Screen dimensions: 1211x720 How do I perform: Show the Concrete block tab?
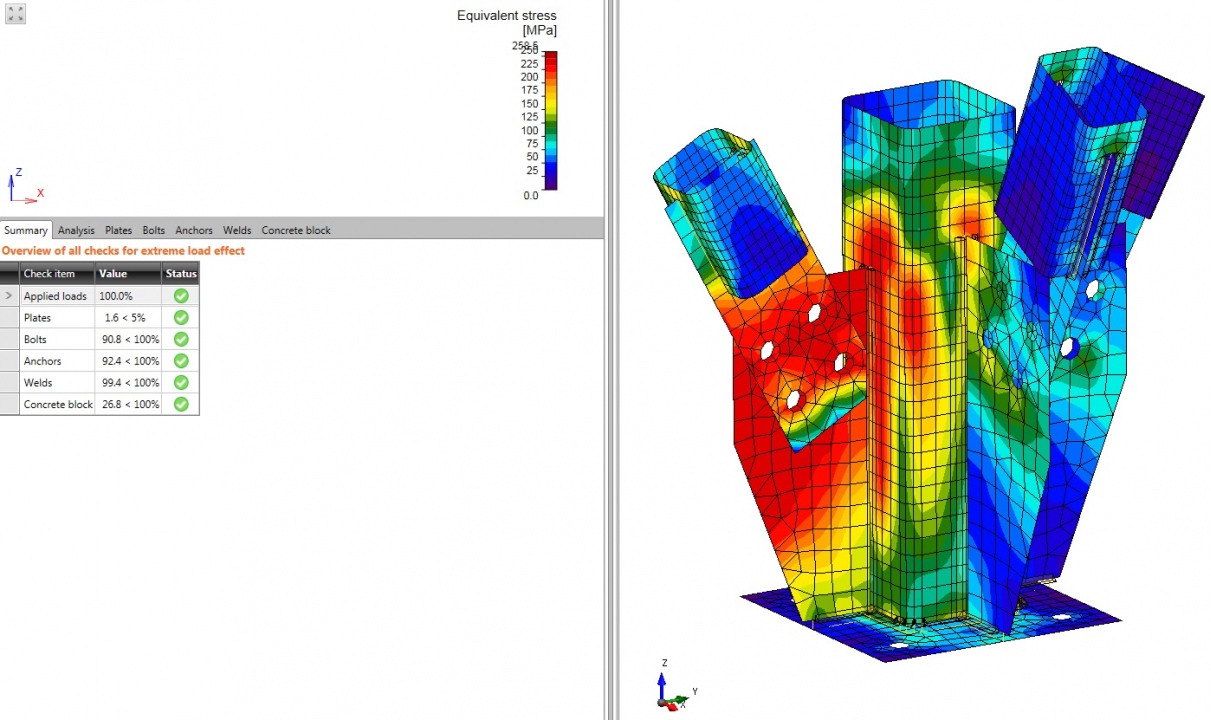tap(296, 230)
